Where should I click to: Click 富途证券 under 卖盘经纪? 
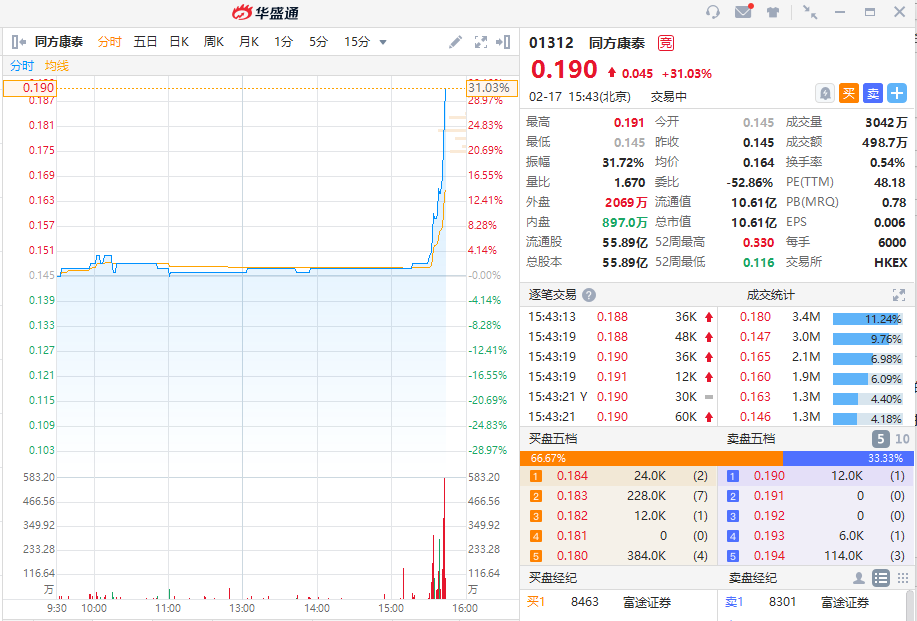click(x=844, y=602)
